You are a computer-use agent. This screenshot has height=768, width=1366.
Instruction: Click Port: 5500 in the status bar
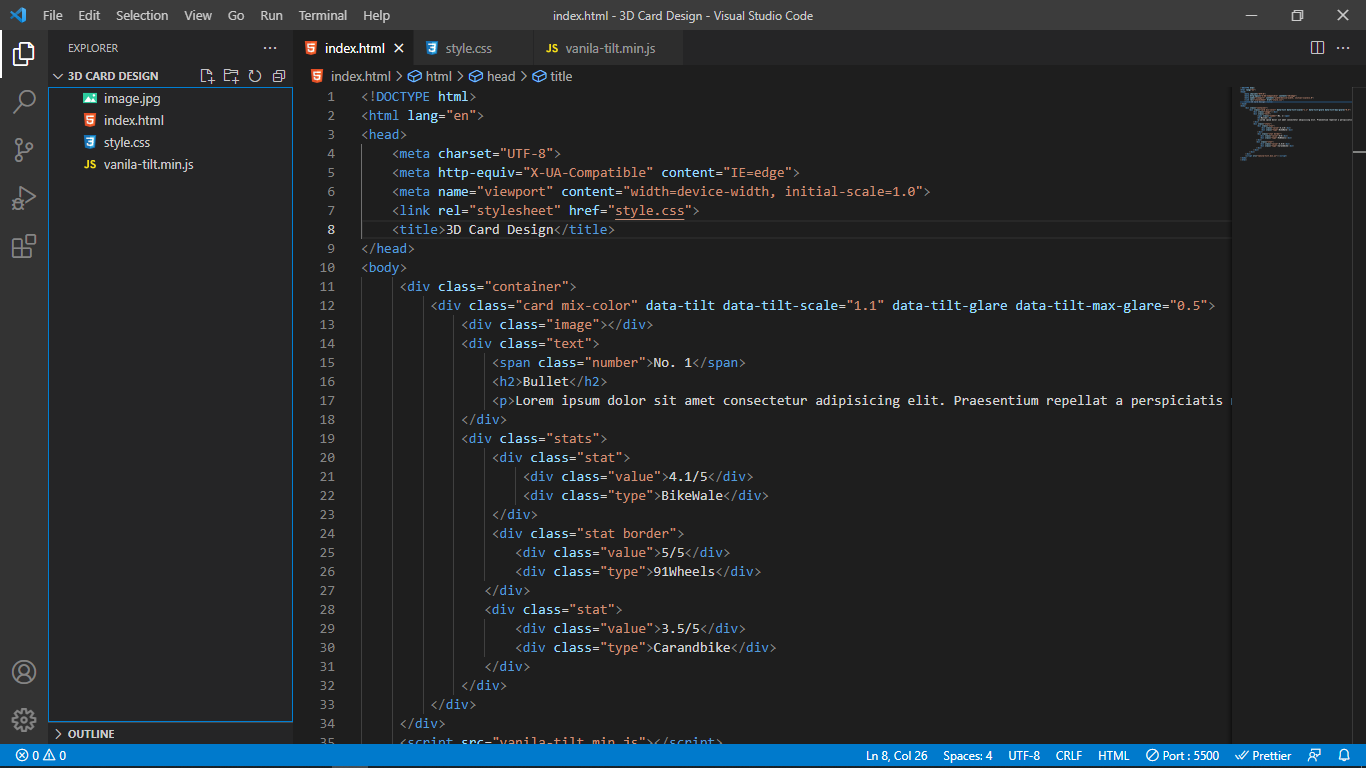tap(1182, 755)
